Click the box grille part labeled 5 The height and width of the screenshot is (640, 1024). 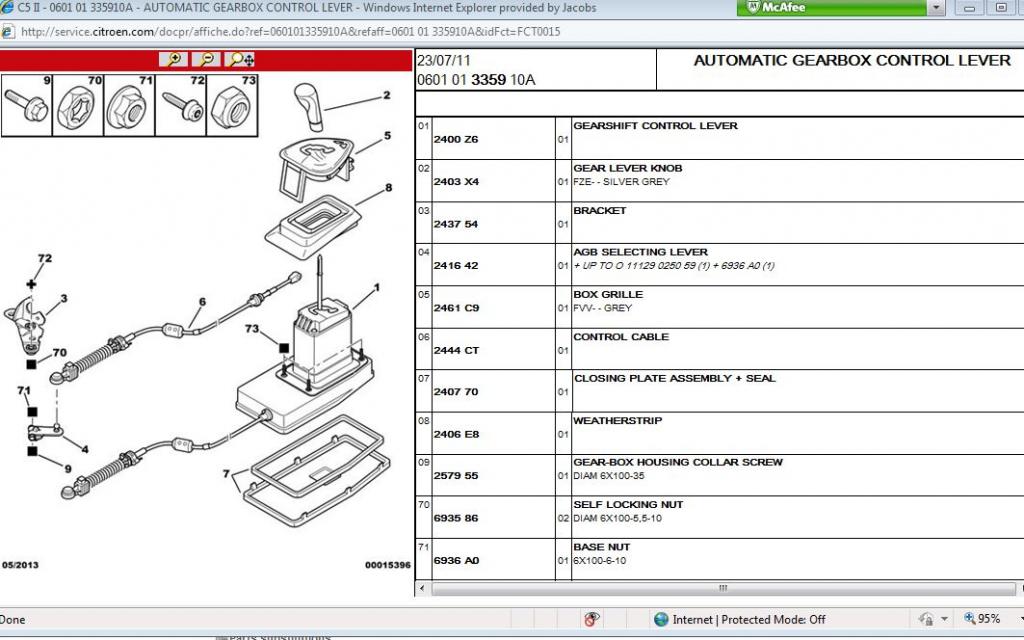tap(316, 167)
